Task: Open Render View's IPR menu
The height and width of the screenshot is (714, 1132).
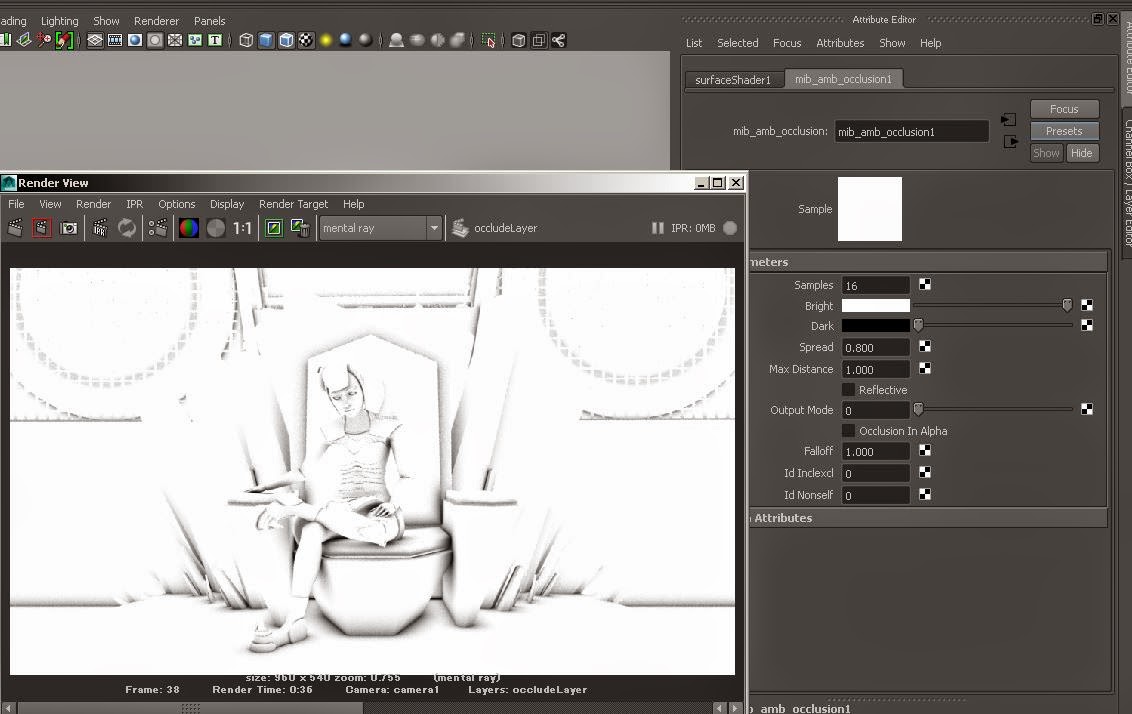Action: point(134,204)
